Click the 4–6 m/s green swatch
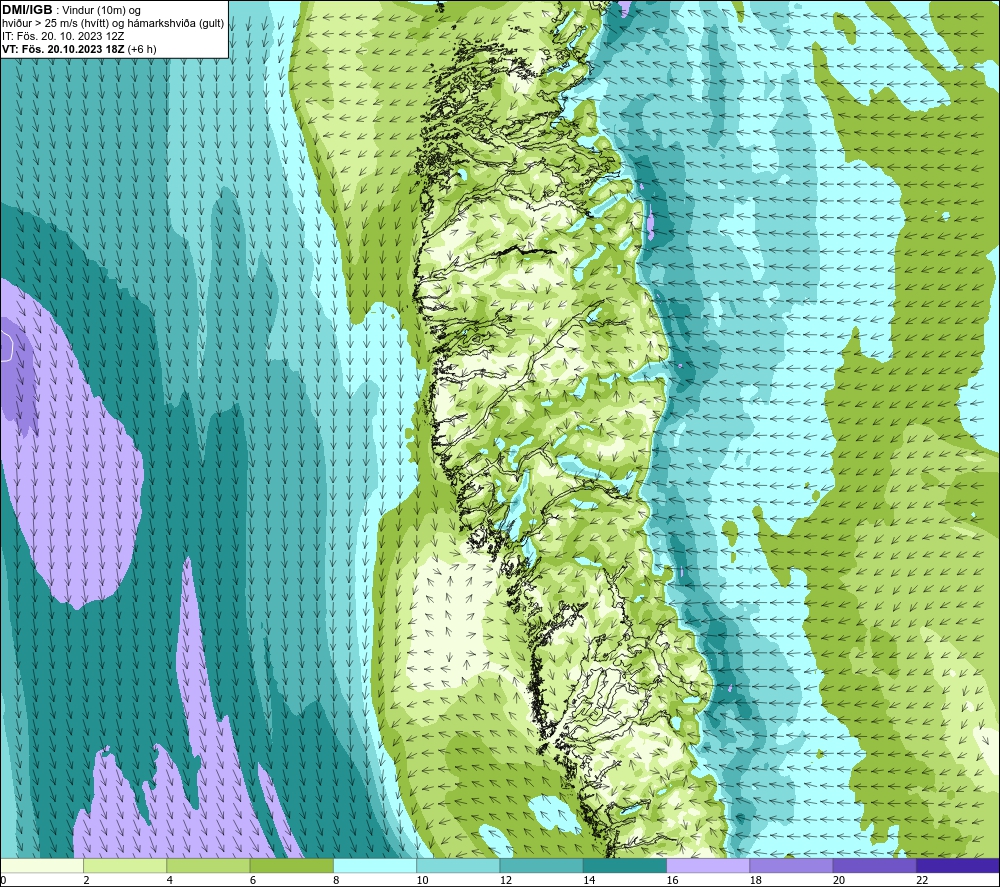 209,865
